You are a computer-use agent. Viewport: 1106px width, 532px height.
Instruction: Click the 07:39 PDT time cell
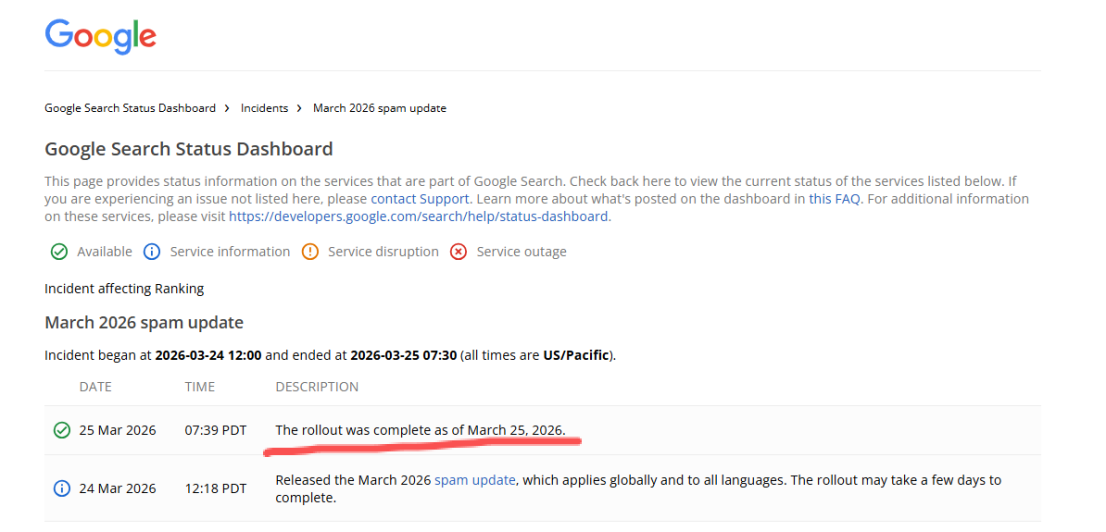point(216,430)
